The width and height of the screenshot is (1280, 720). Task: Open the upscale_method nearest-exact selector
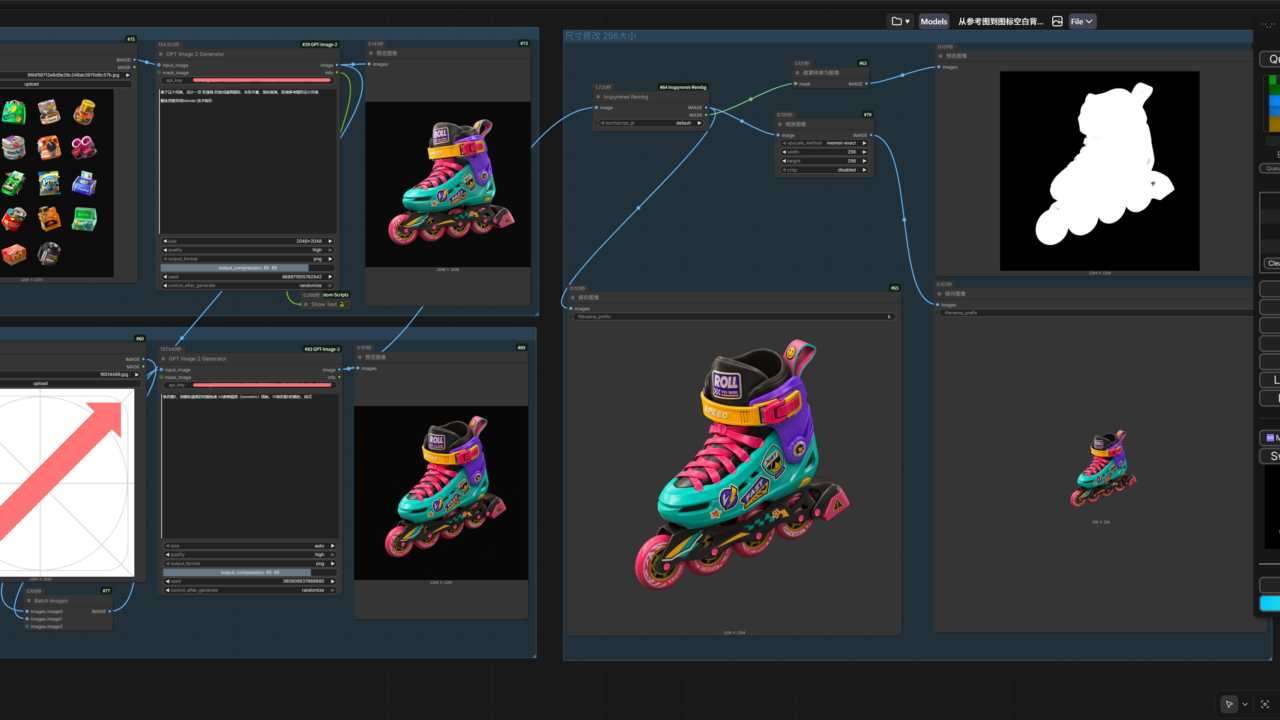pyautogui.click(x=824, y=143)
